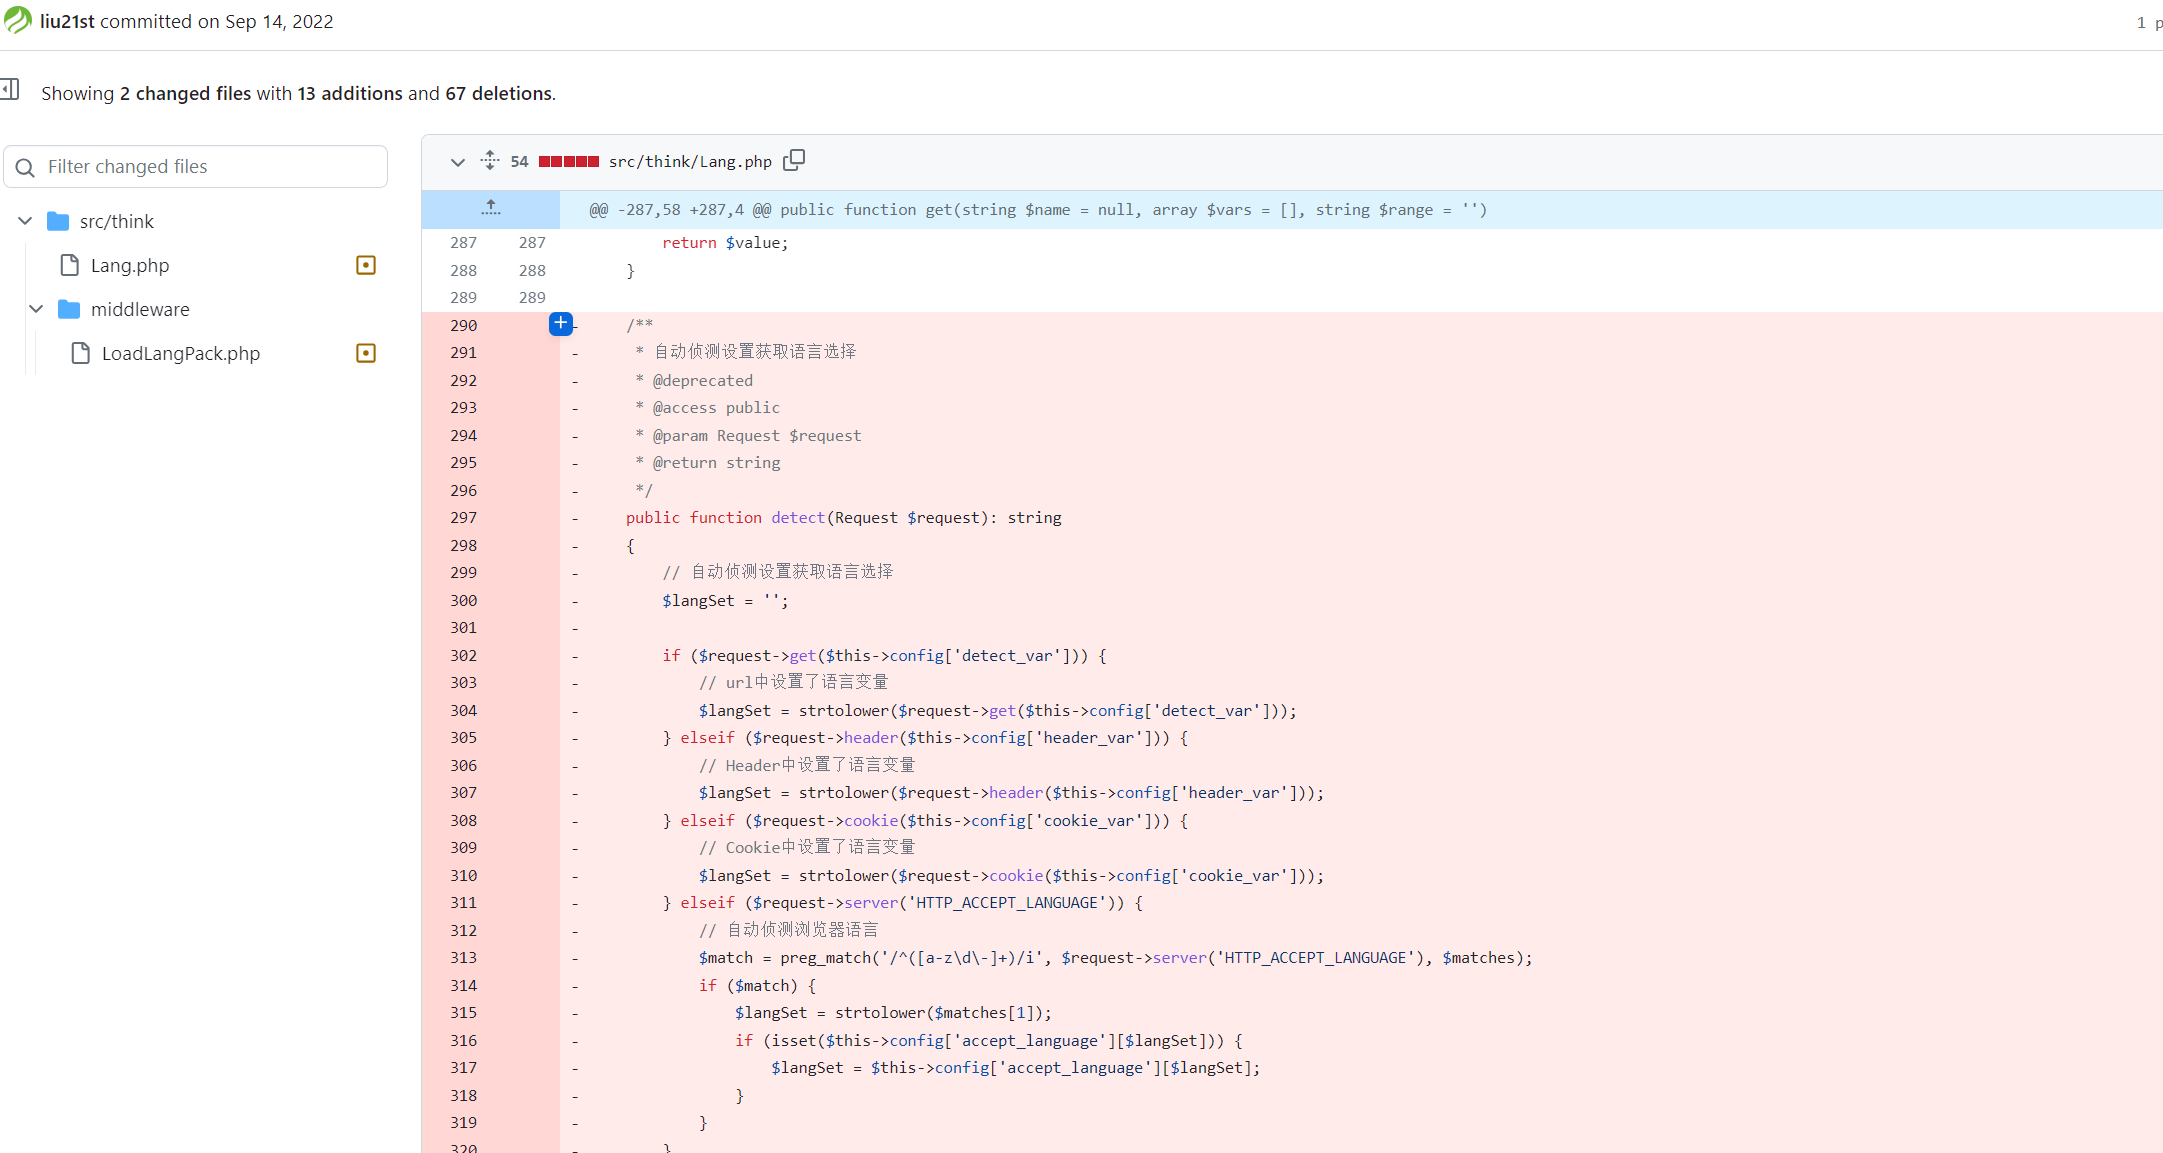Click the src/think/Lang.php file header link
The height and width of the screenshot is (1153, 2163).
tap(690, 161)
